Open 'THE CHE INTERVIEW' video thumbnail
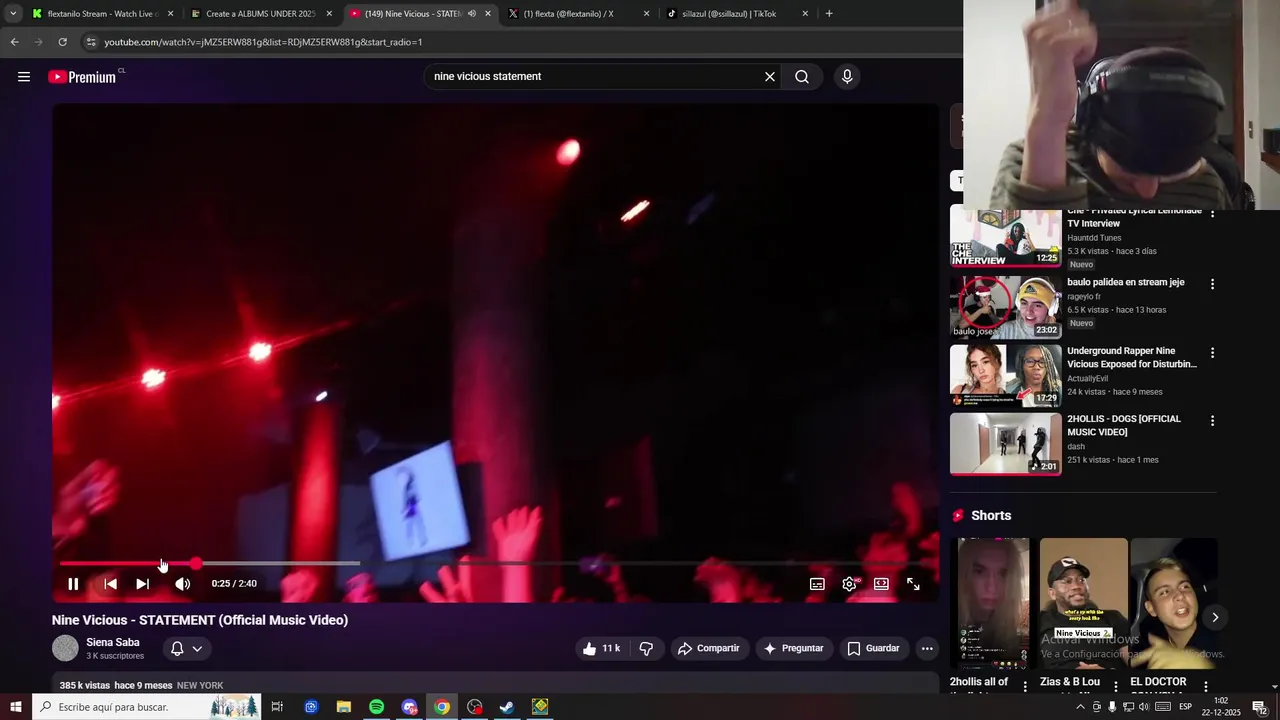The width and height of the screenshot is (1280, 720). click(1005, 237)
